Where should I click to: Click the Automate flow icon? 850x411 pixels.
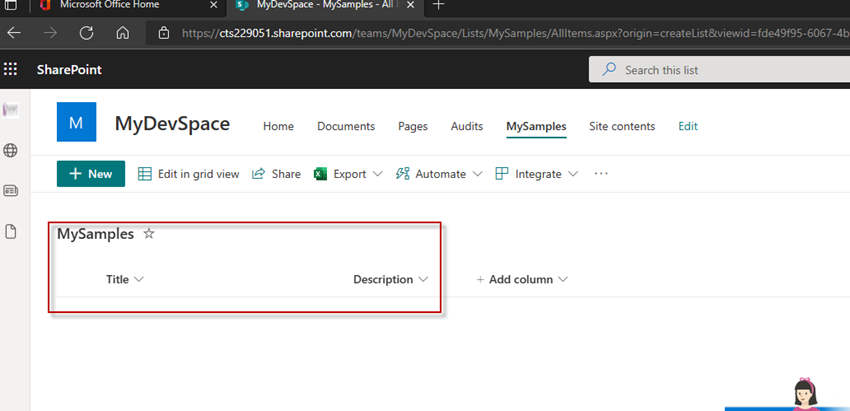point(402,174)
